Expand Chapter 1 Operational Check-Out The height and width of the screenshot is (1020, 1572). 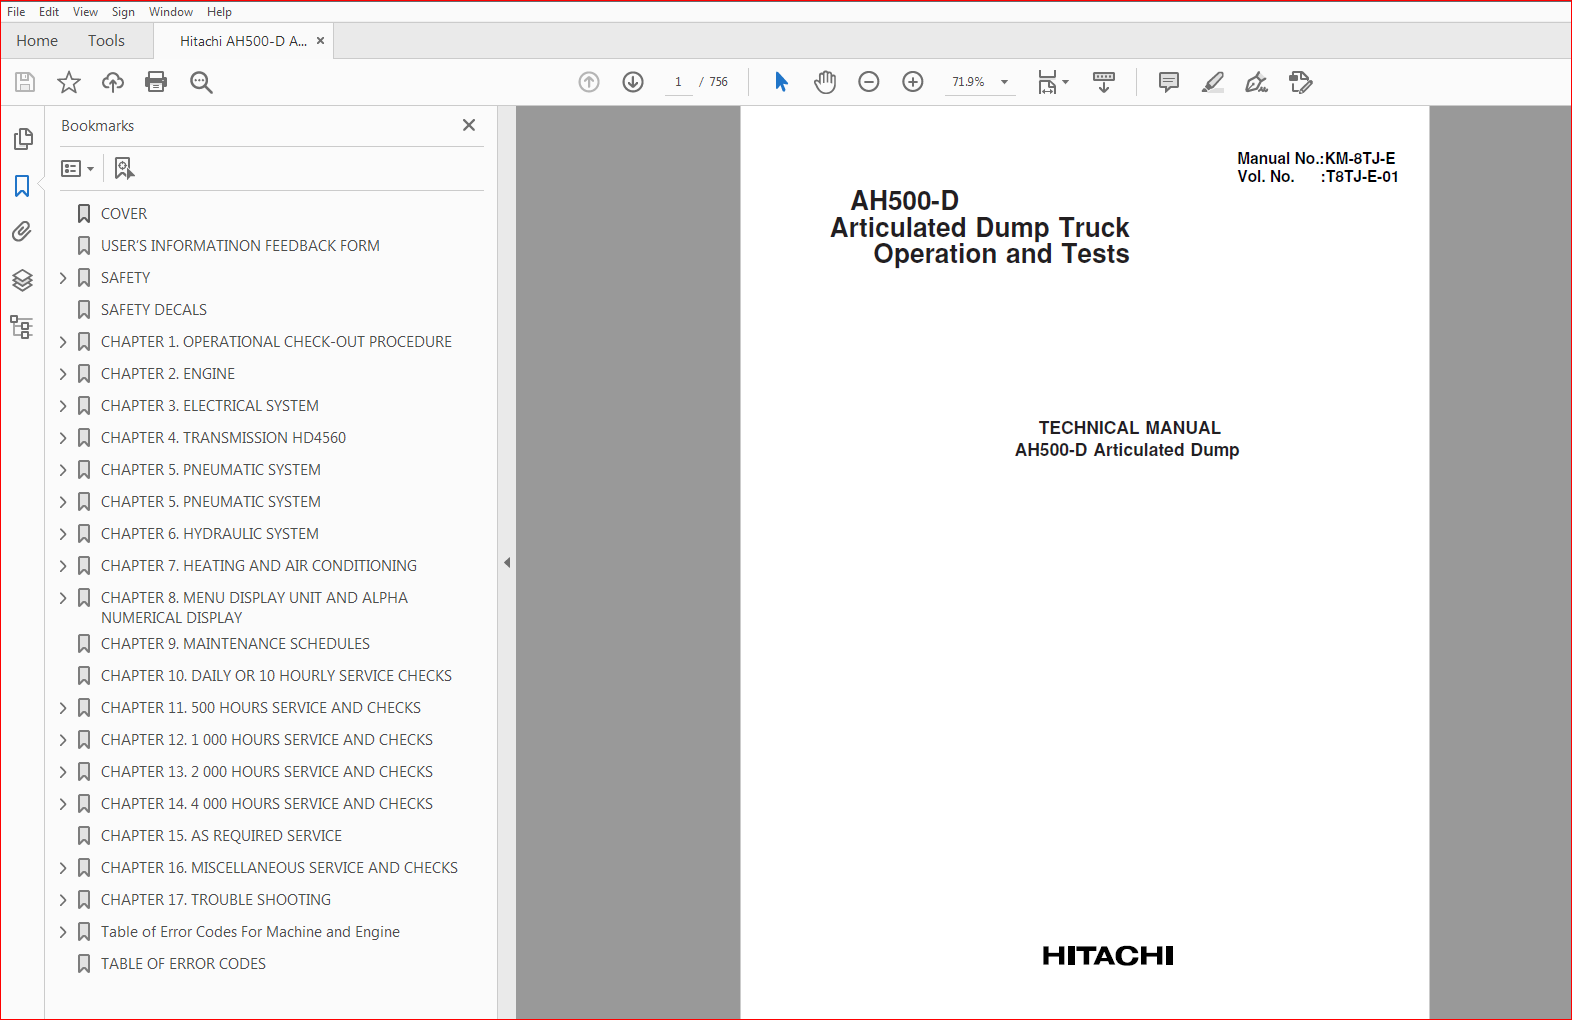63,342
